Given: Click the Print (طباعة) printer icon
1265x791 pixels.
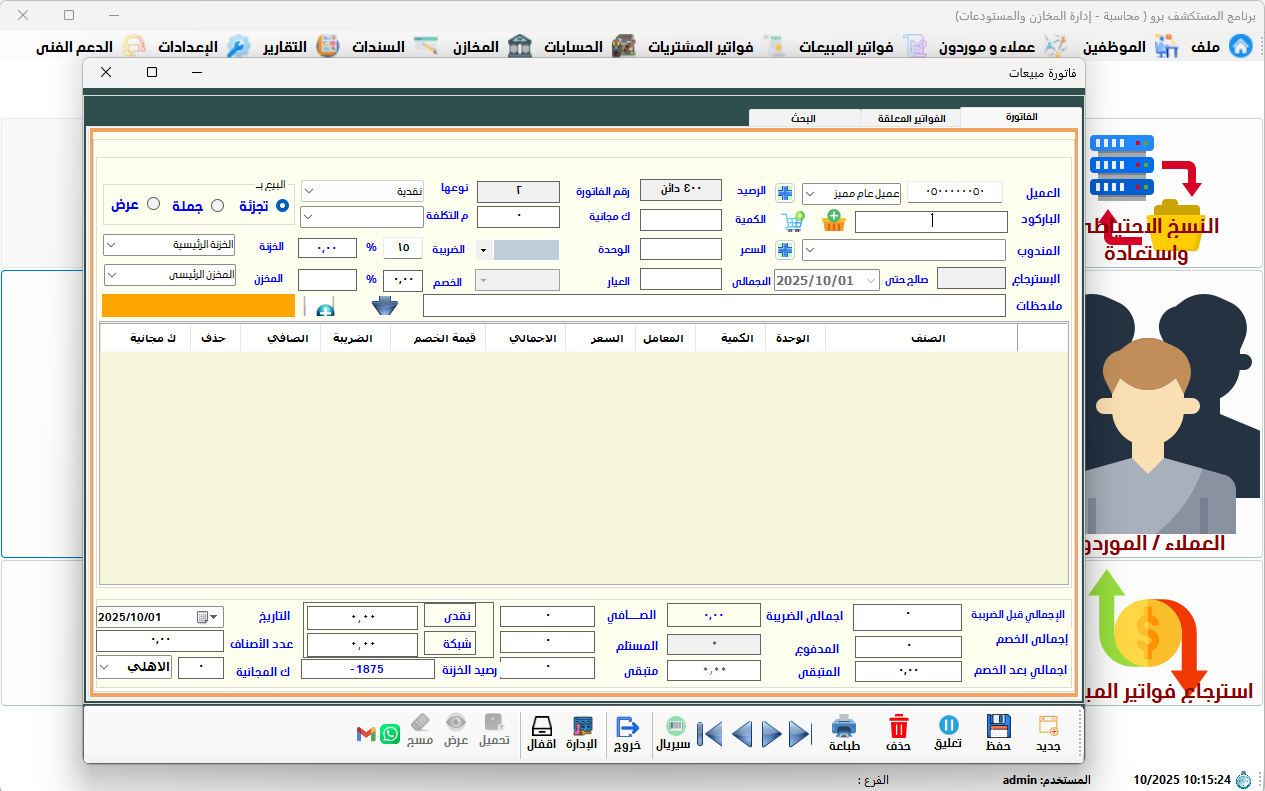Looking at the screenshot, I should coord(844,727).
